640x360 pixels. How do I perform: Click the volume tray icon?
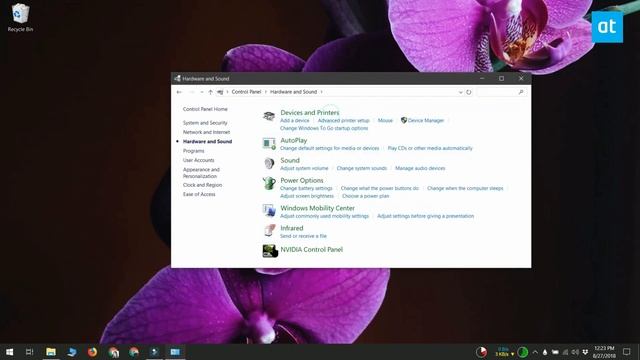[575, 352]
